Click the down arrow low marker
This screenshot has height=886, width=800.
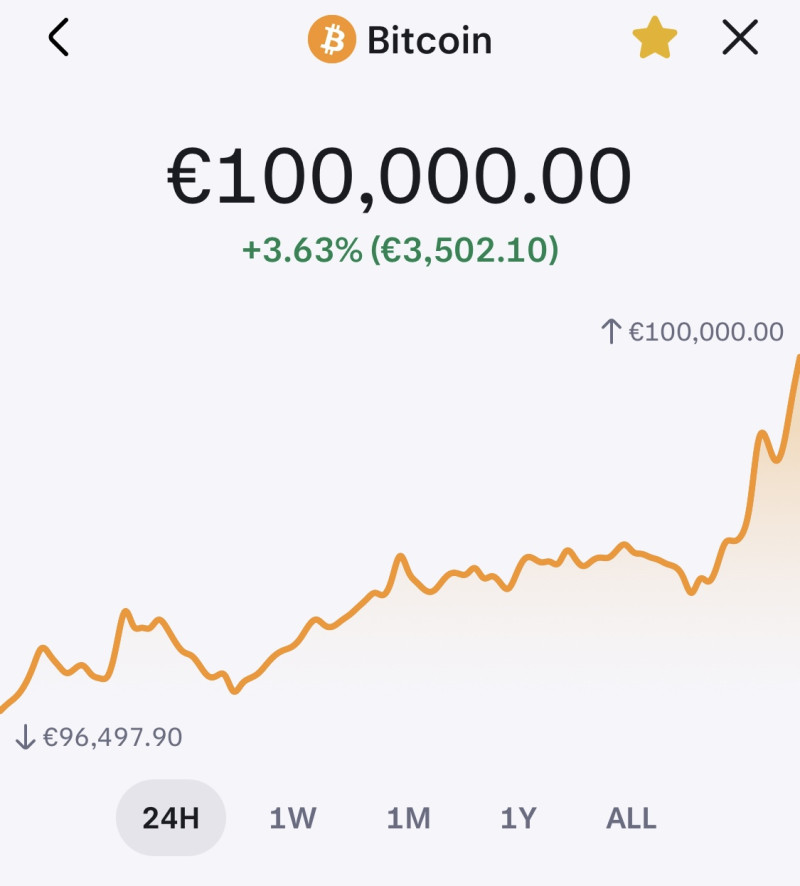[25, 737]
